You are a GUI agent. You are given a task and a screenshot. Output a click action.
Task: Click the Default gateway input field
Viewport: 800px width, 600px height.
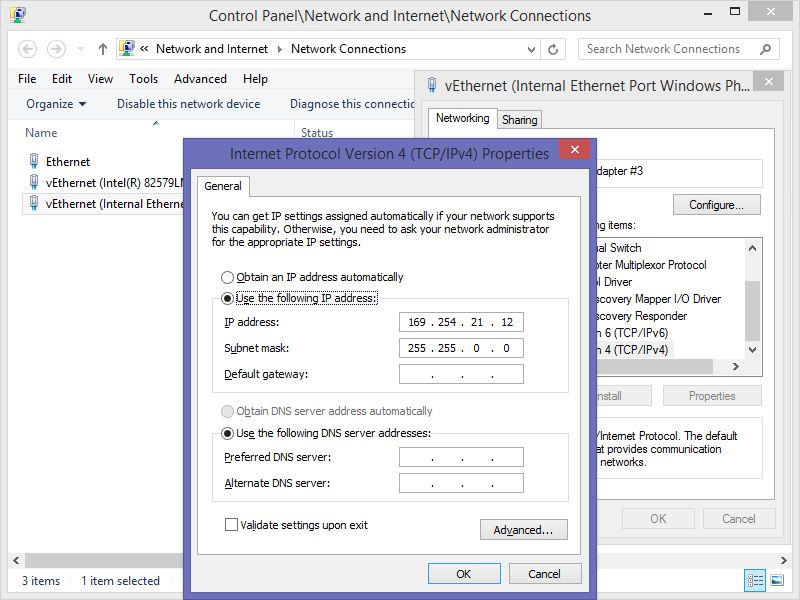[461, 375]
